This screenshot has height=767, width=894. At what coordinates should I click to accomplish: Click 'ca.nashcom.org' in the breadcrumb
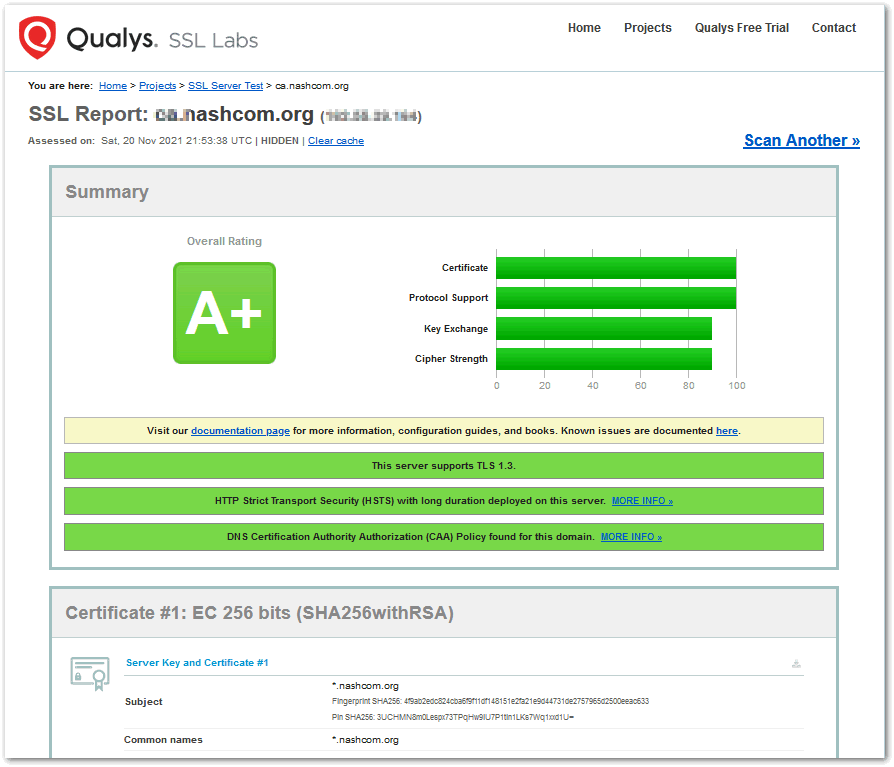coord(312,86)
